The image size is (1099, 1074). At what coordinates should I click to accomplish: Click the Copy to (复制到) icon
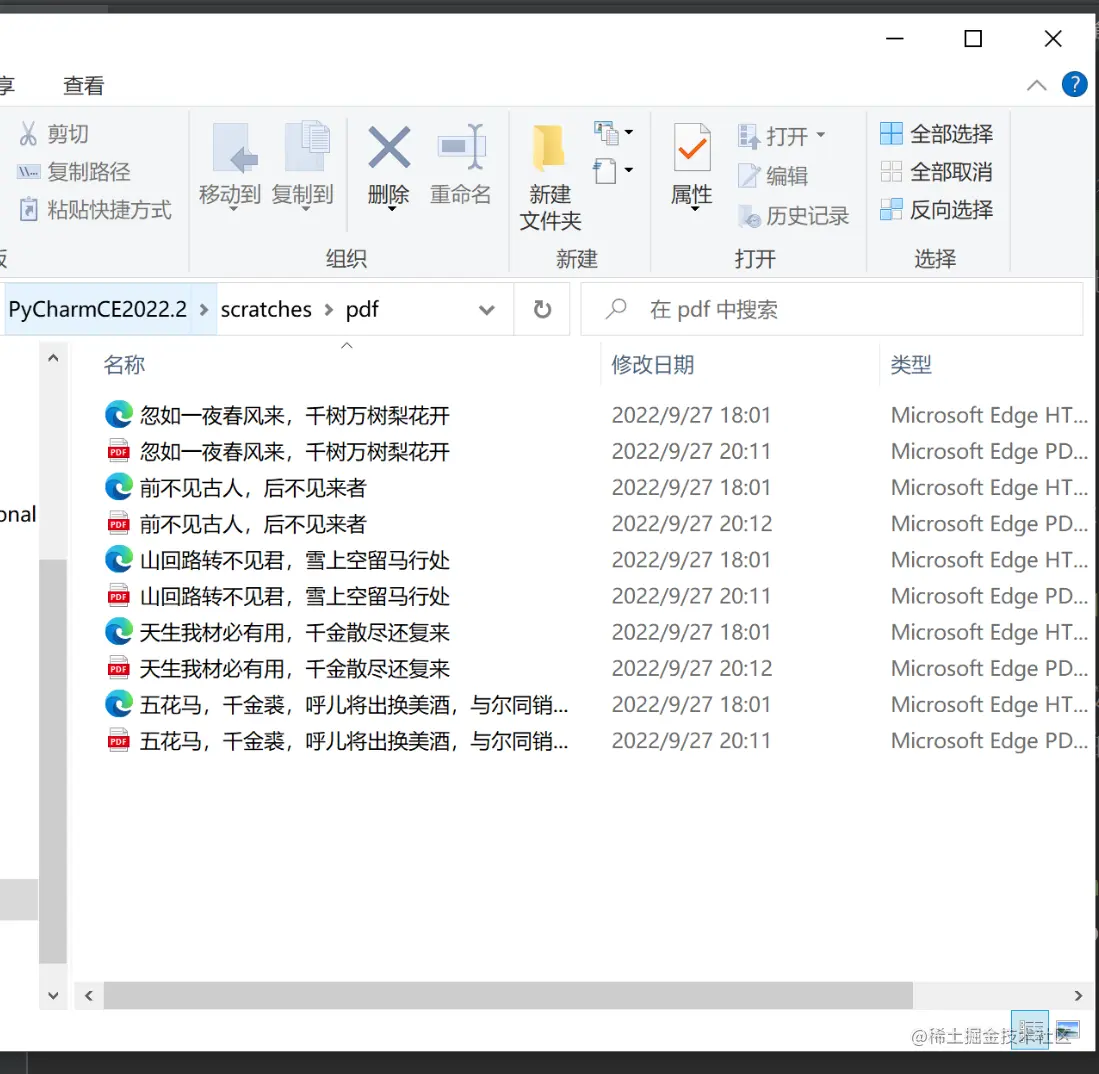(x=307, y=146)
